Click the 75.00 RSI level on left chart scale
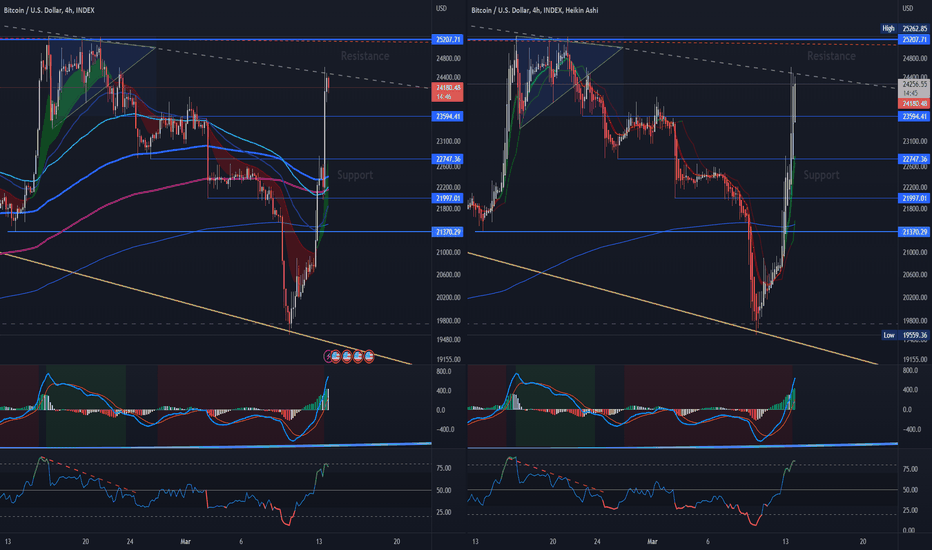Screen dimensions: 932x550 point(443,468)
